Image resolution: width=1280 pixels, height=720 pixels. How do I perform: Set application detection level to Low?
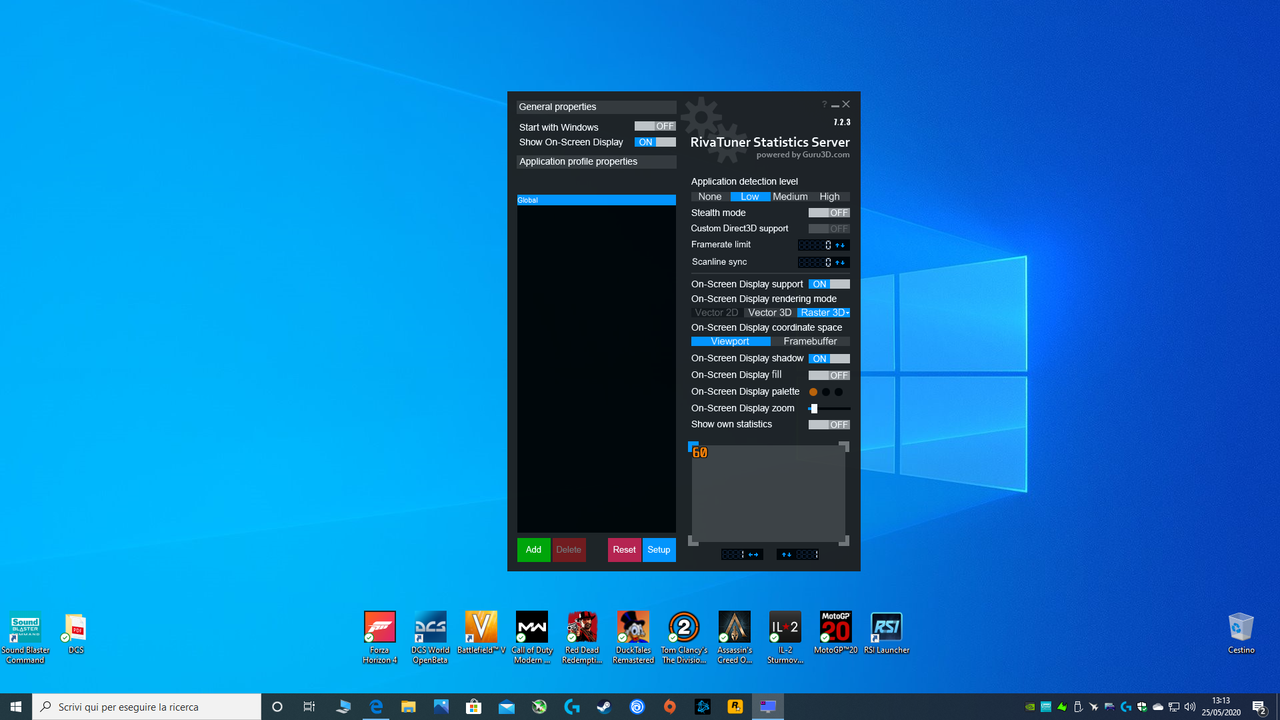pos(750,197)
